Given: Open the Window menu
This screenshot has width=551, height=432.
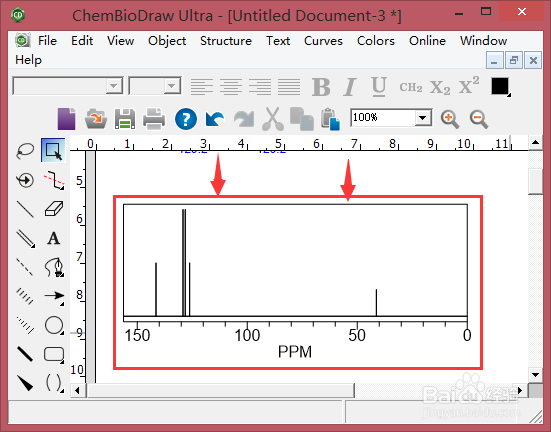Looking at the screenshot, I should pyautogui.click(x=484, y=41).
